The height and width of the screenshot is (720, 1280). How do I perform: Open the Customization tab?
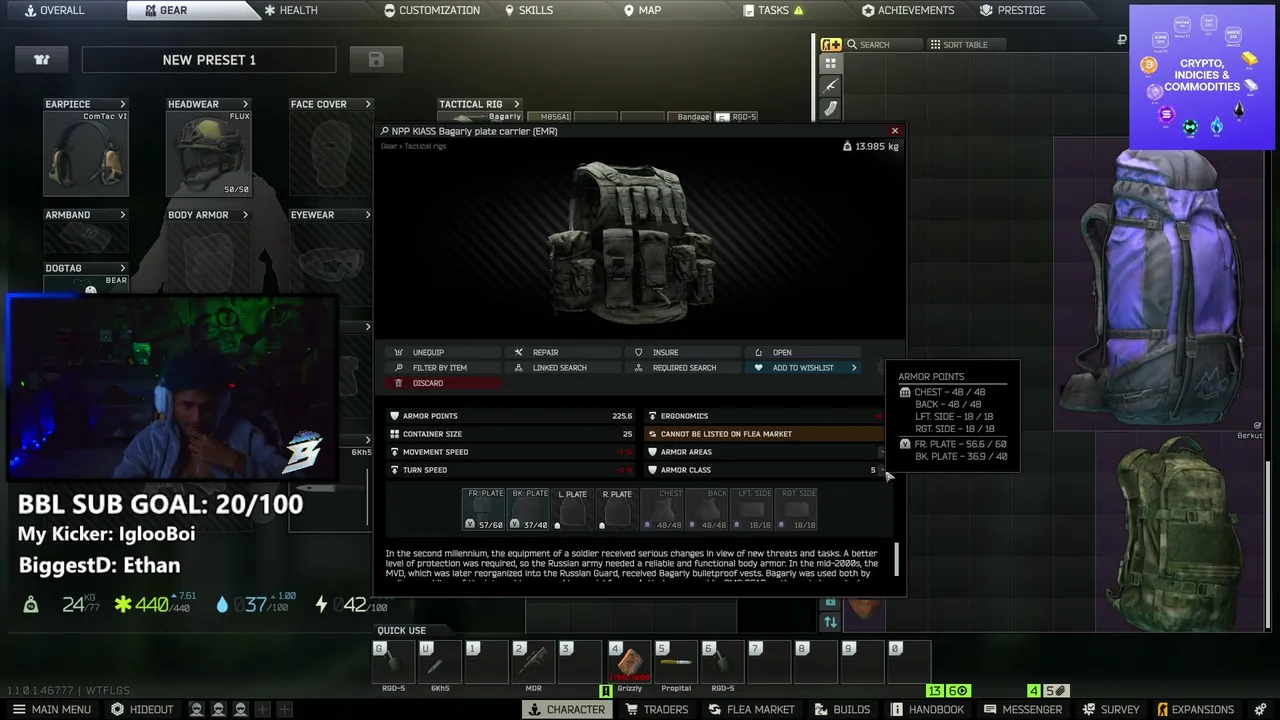click(x=432, y=10)
